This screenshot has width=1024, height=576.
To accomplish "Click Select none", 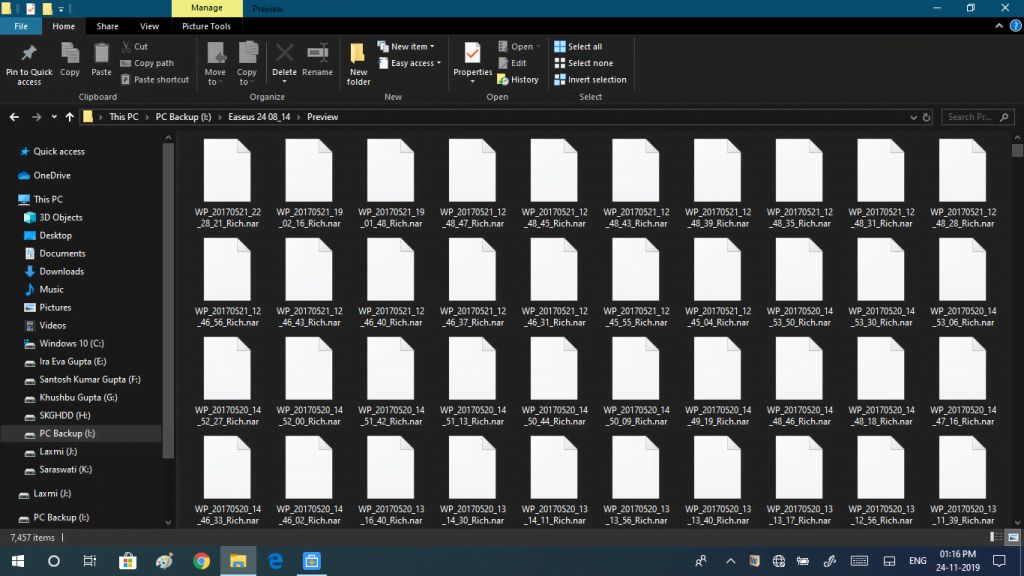I will coord(584,63).
